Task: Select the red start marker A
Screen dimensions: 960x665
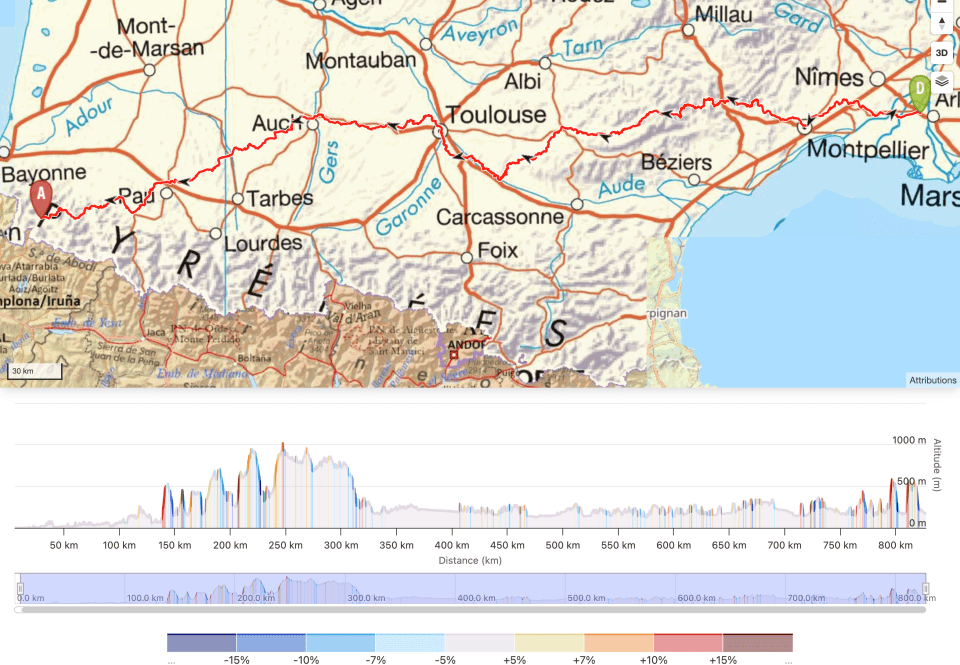Action: click(41, 196)
